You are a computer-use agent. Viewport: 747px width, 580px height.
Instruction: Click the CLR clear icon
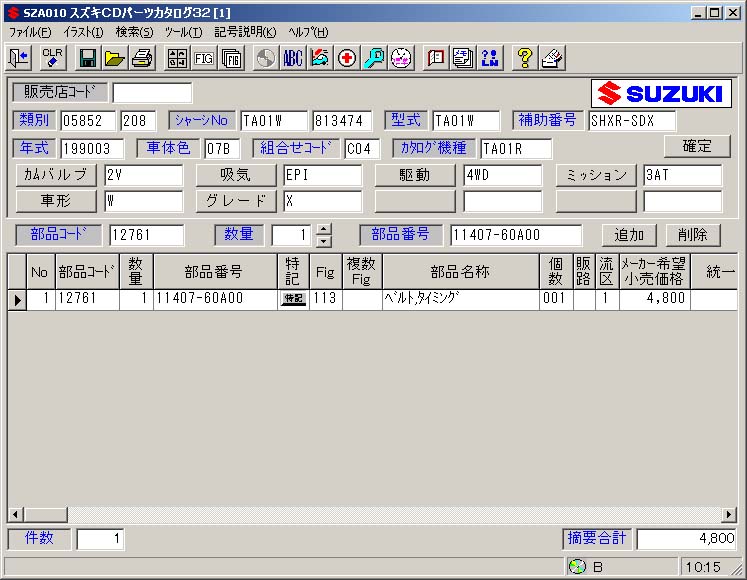pos(52,58)
